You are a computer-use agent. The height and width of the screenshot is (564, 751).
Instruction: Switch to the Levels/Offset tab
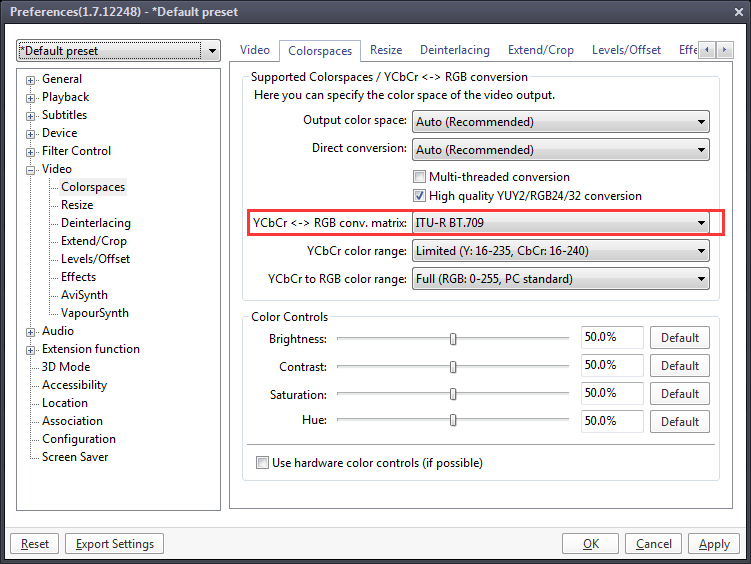(626, 50)
